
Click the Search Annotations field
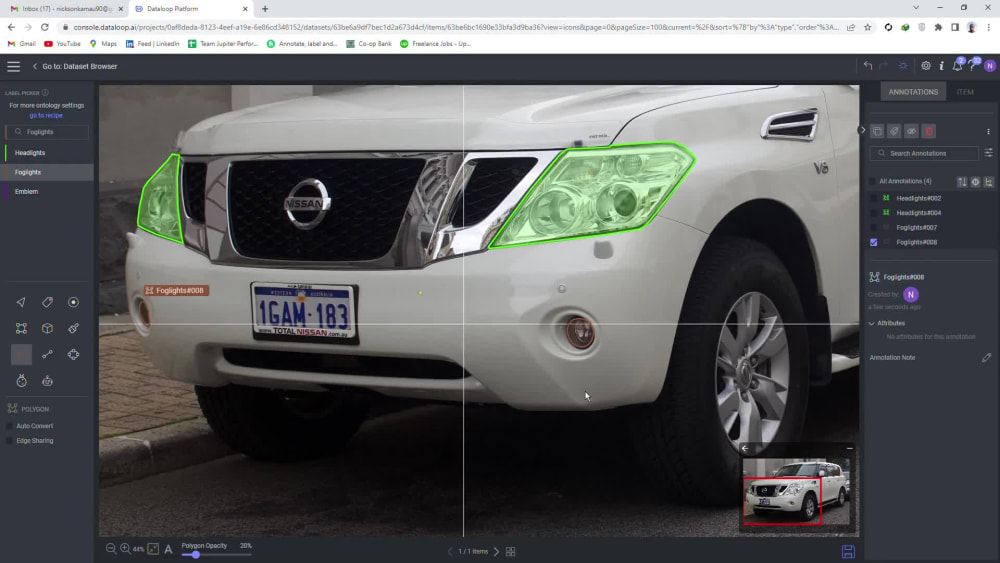coord(923,153)
